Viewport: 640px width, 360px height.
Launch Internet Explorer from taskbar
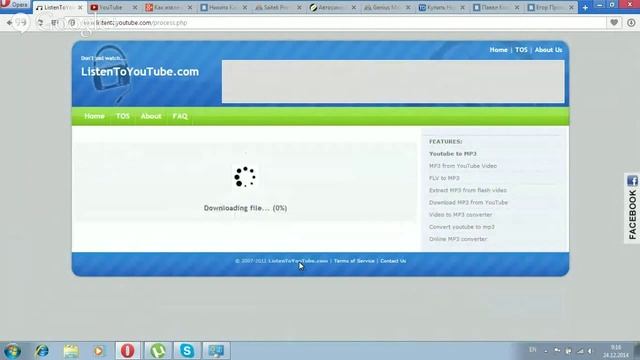pyautogui.click(x=42, y=351)
